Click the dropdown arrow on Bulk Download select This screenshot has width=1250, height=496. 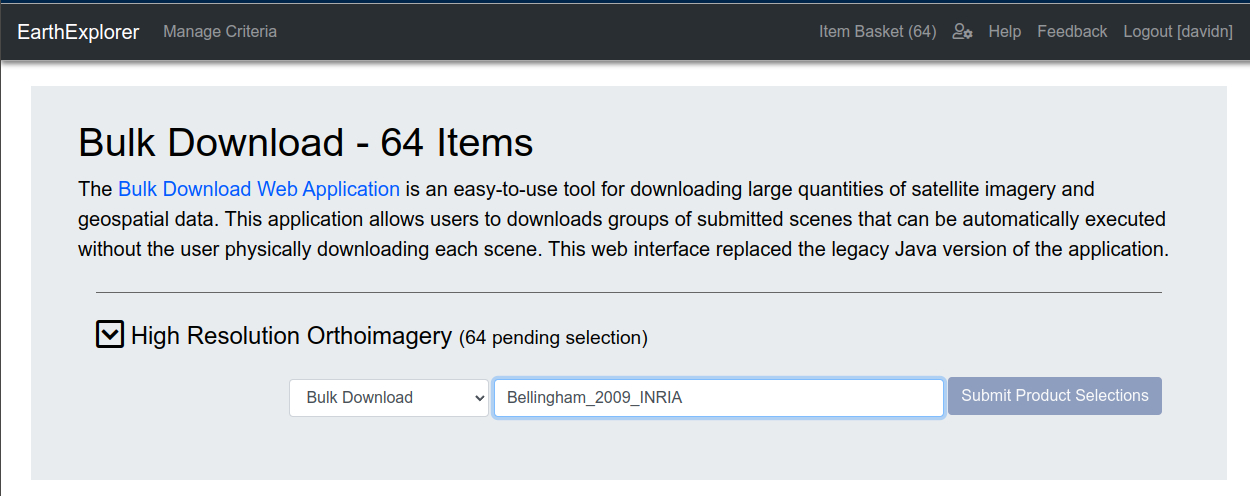coord(476,397)
